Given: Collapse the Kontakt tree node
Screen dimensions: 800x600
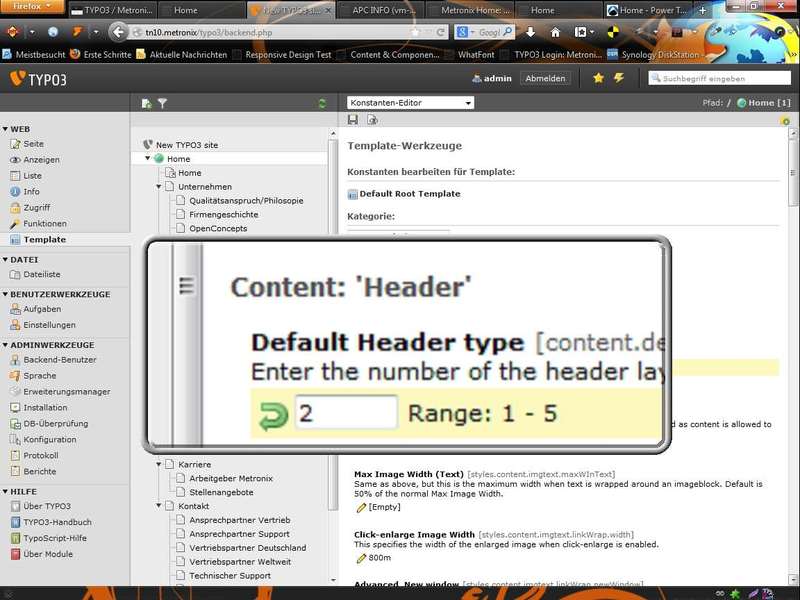Looking at the screenshot, I should (x=159, y=506).
